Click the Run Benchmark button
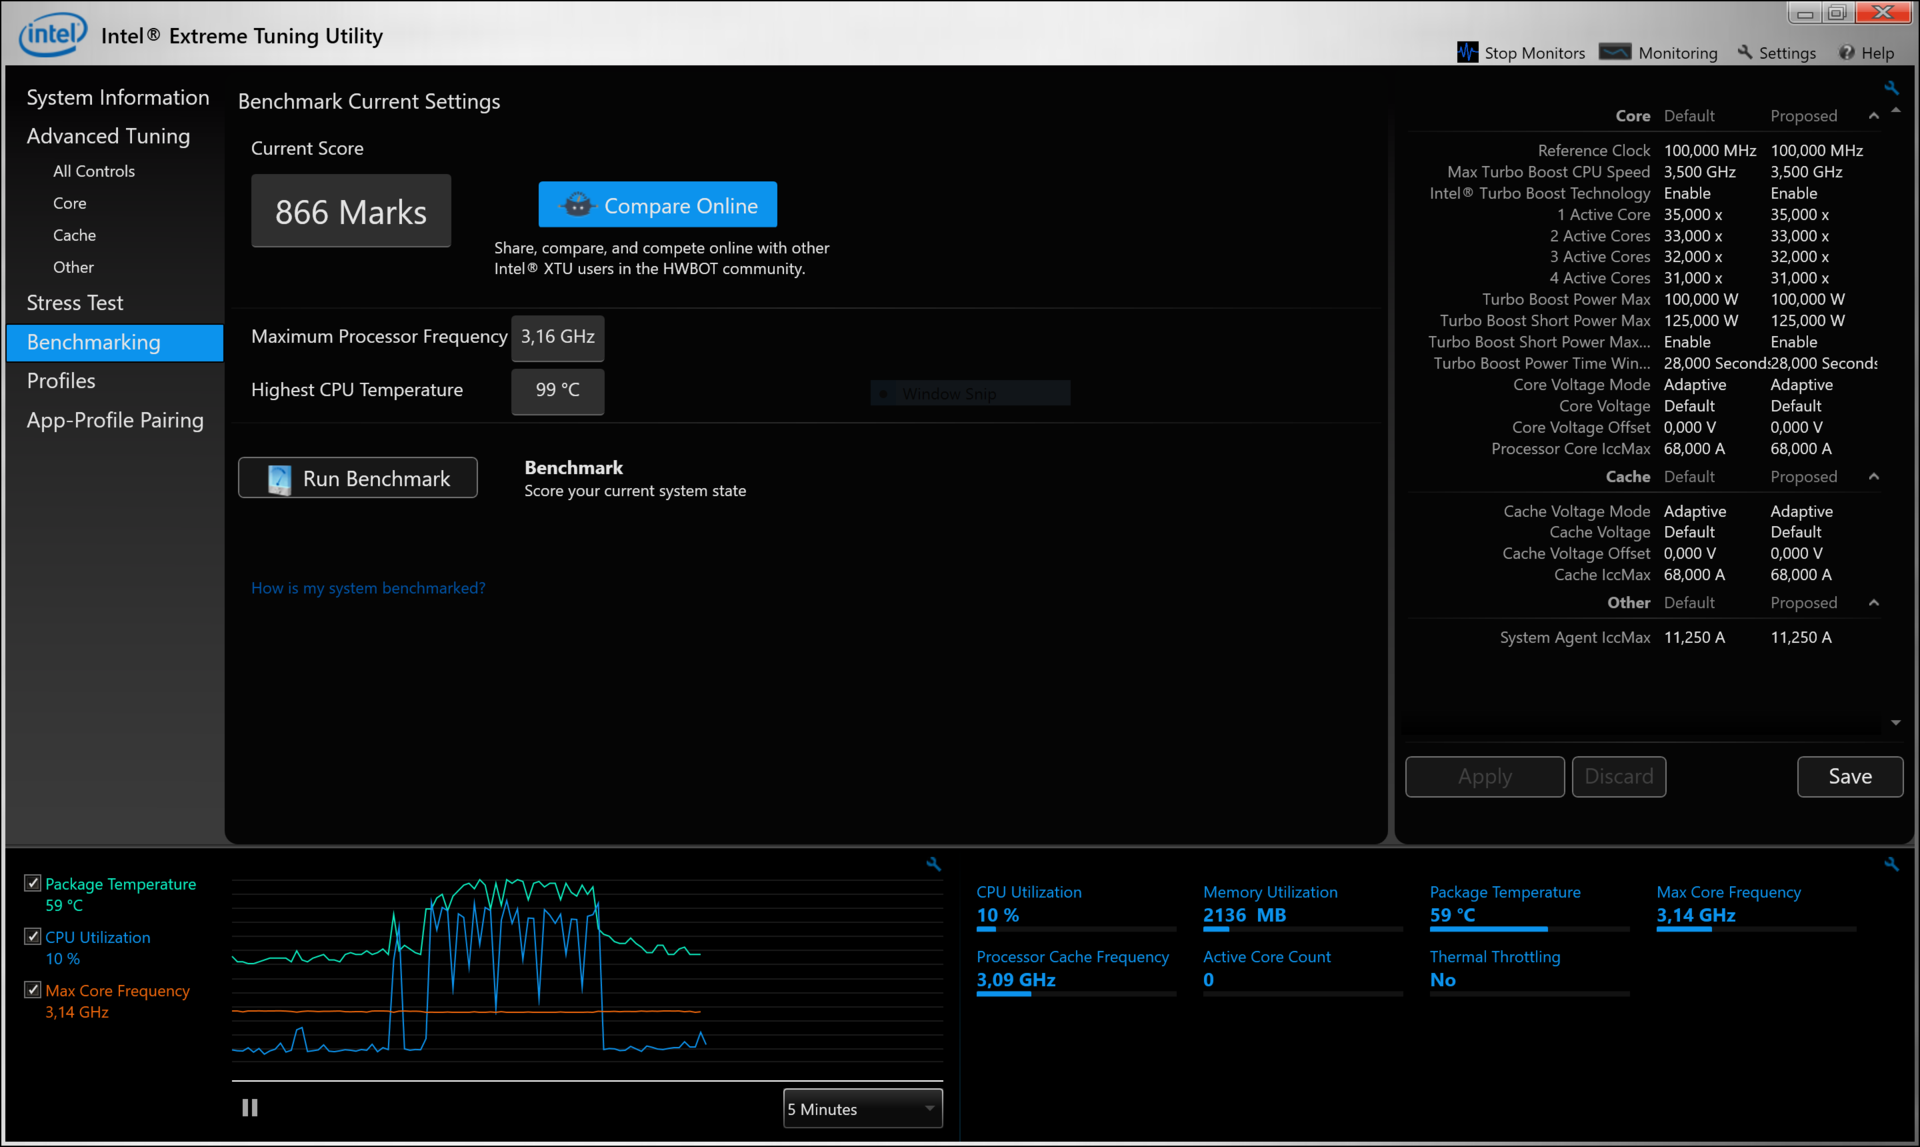Viewport: 1920px width, 1147px height. (x=358, y=478)
